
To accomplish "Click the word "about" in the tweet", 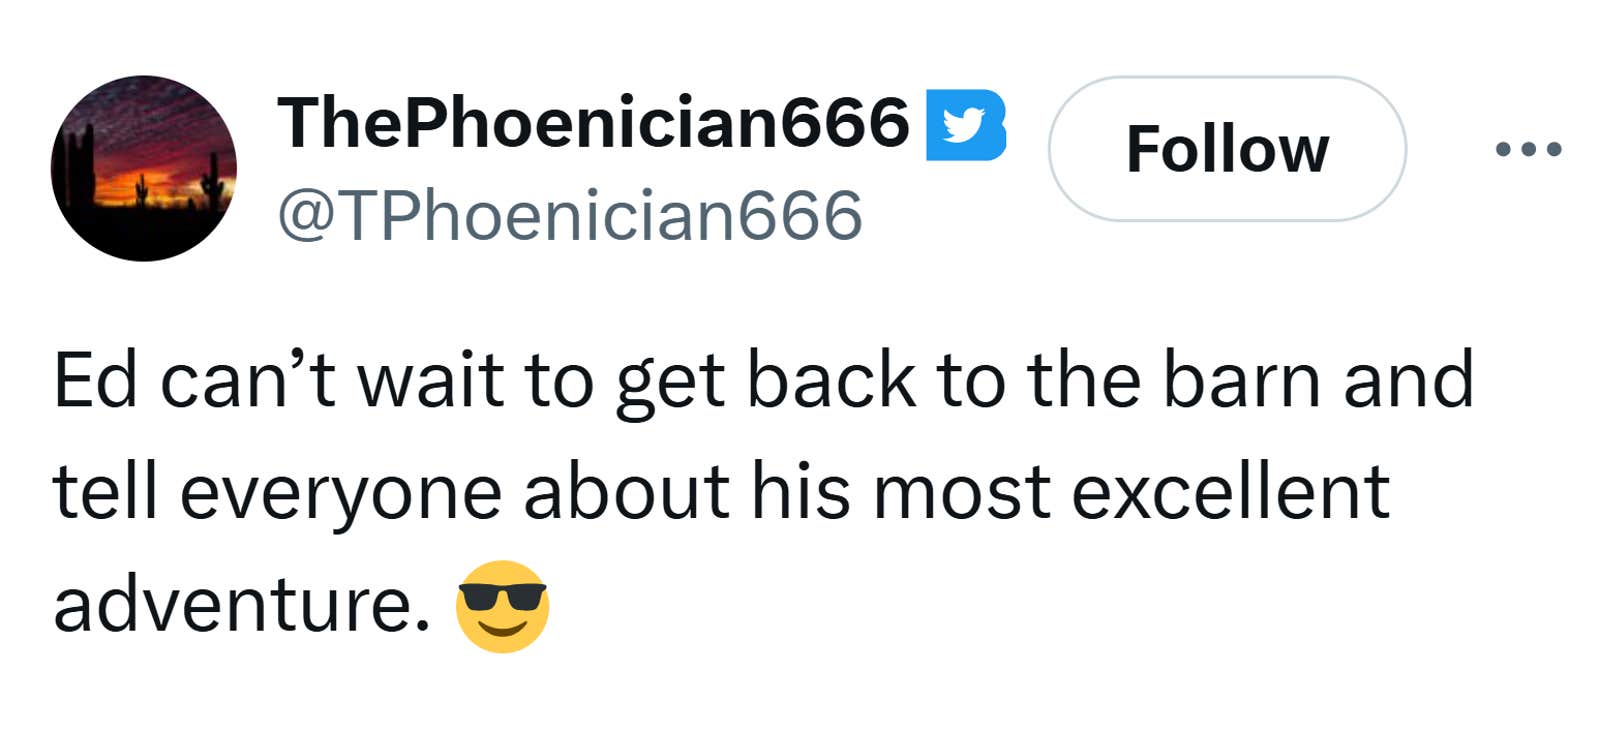I will [x=627, y=492].
